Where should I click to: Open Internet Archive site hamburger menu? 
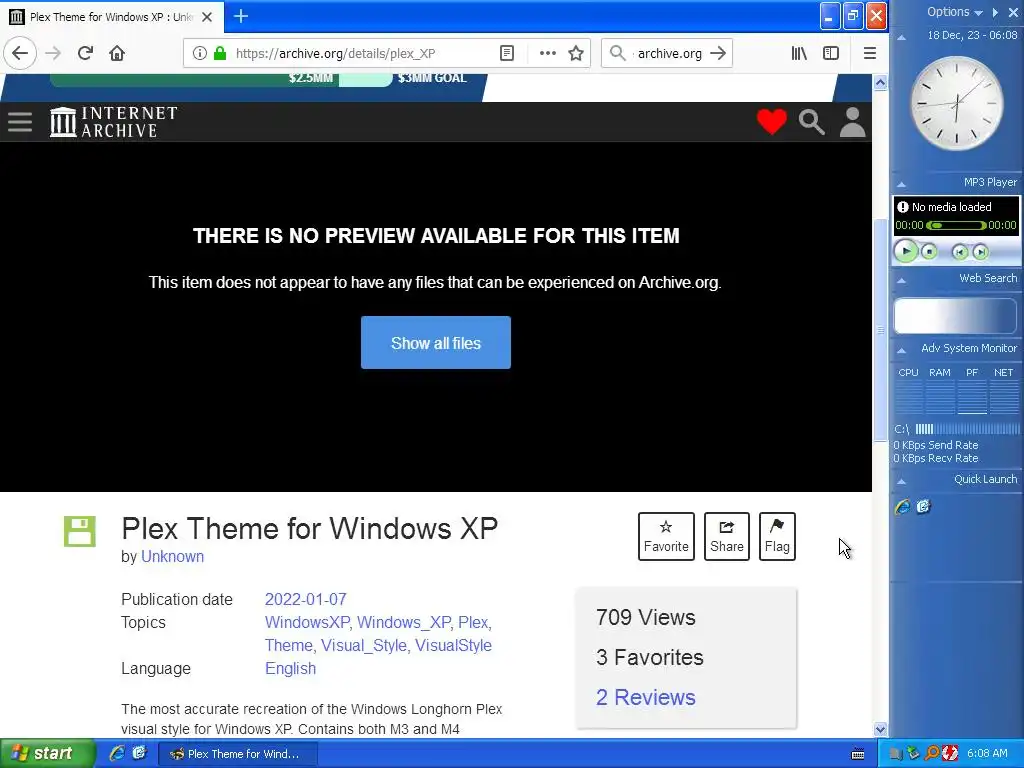click(20, 121)
